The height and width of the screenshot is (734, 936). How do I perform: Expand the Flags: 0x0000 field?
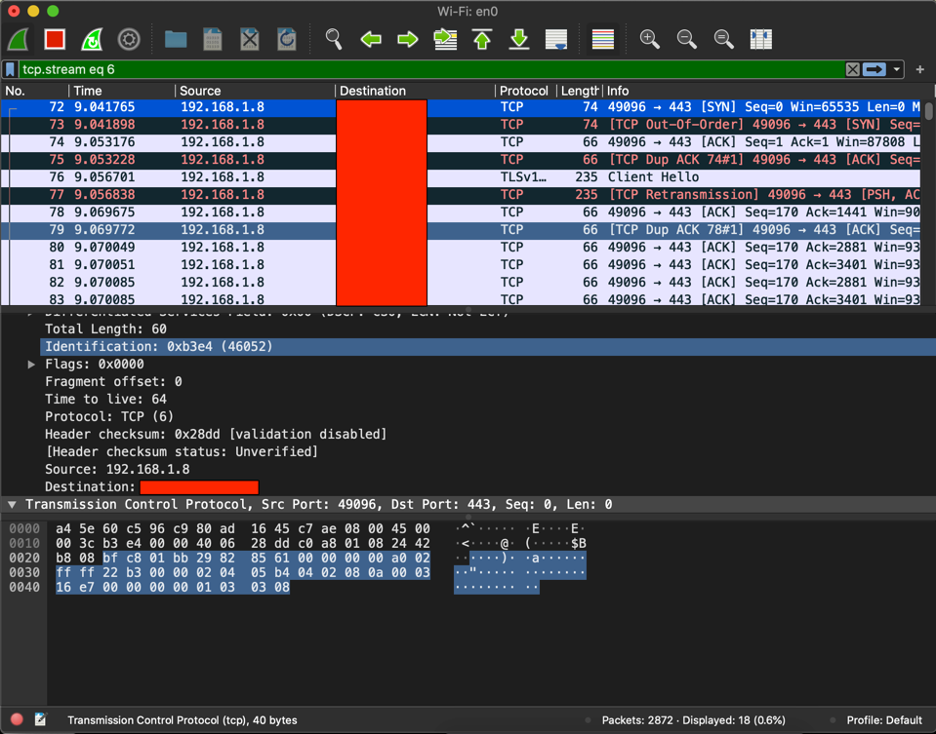(x=31, y=364)
